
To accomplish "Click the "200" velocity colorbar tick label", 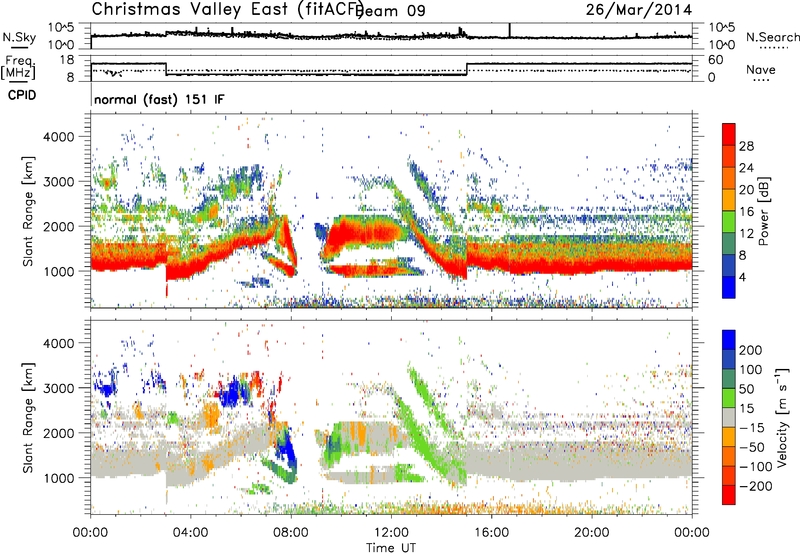I will (x=751, y=350).
